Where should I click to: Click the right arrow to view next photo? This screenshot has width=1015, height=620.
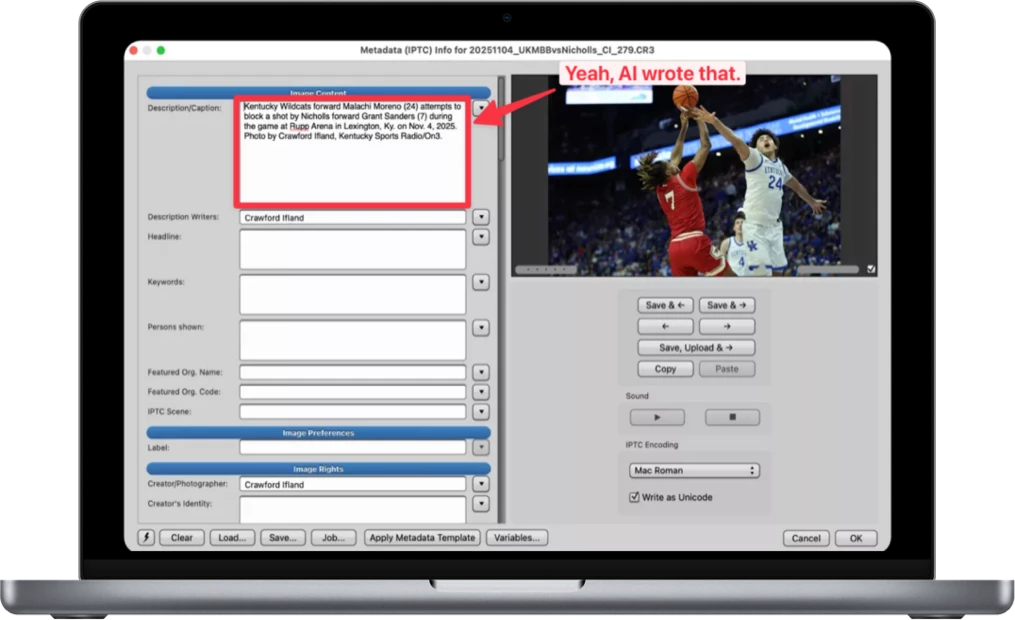(x=726, y=325)
